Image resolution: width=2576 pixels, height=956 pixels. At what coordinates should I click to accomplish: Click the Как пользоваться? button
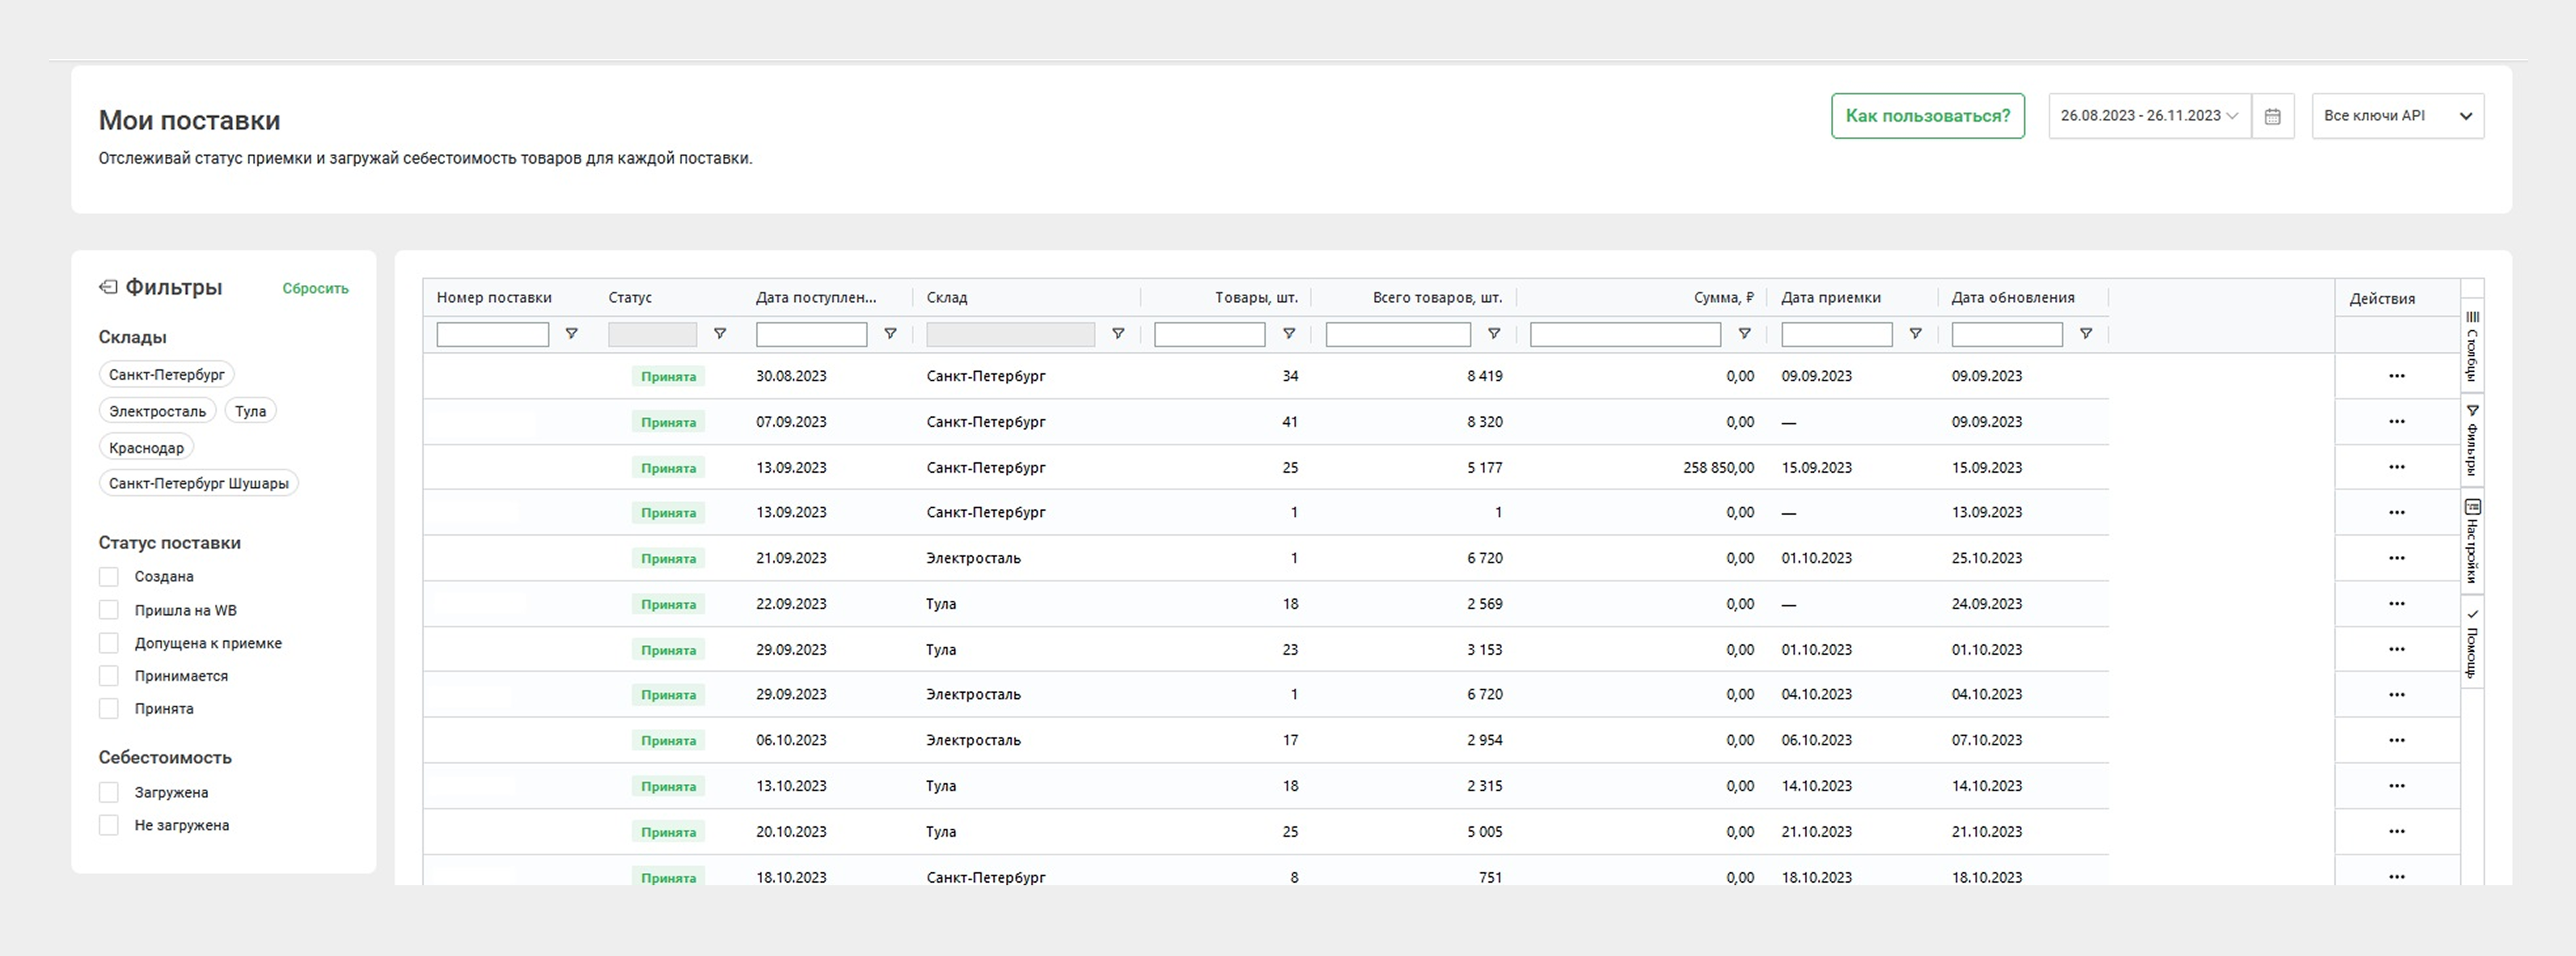(x=1927, y=116)
